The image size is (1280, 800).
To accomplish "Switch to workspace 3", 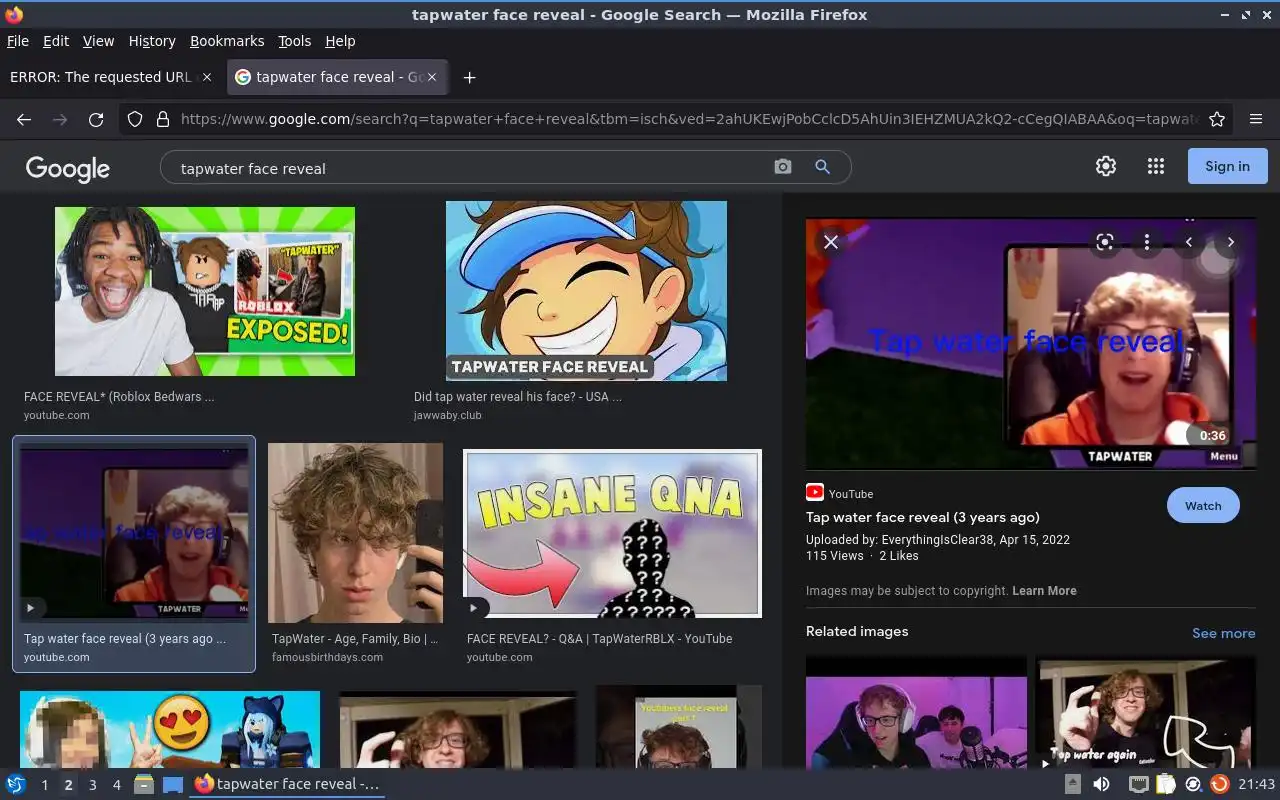I will pos(92,785).
